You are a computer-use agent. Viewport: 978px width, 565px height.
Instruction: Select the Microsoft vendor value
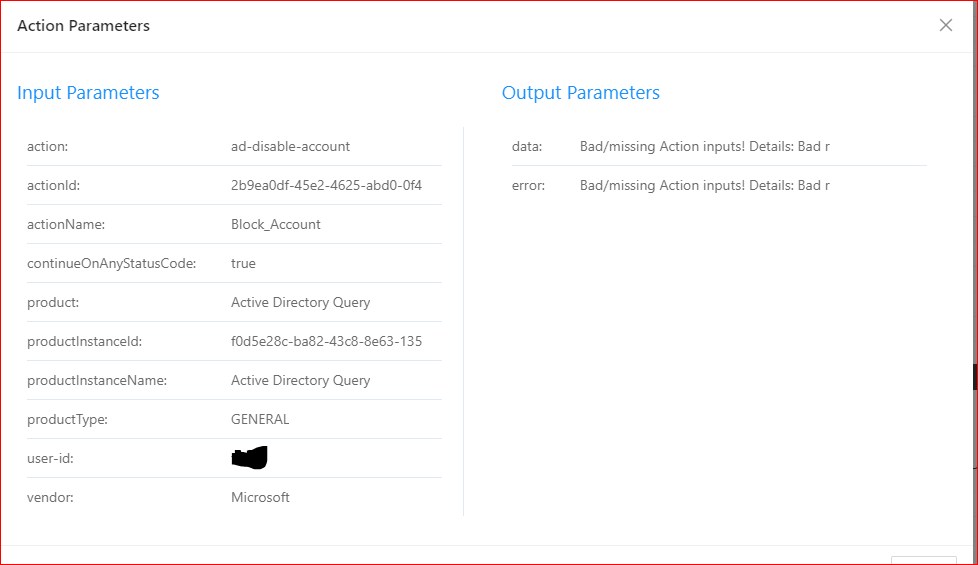(x=260, y=497)
